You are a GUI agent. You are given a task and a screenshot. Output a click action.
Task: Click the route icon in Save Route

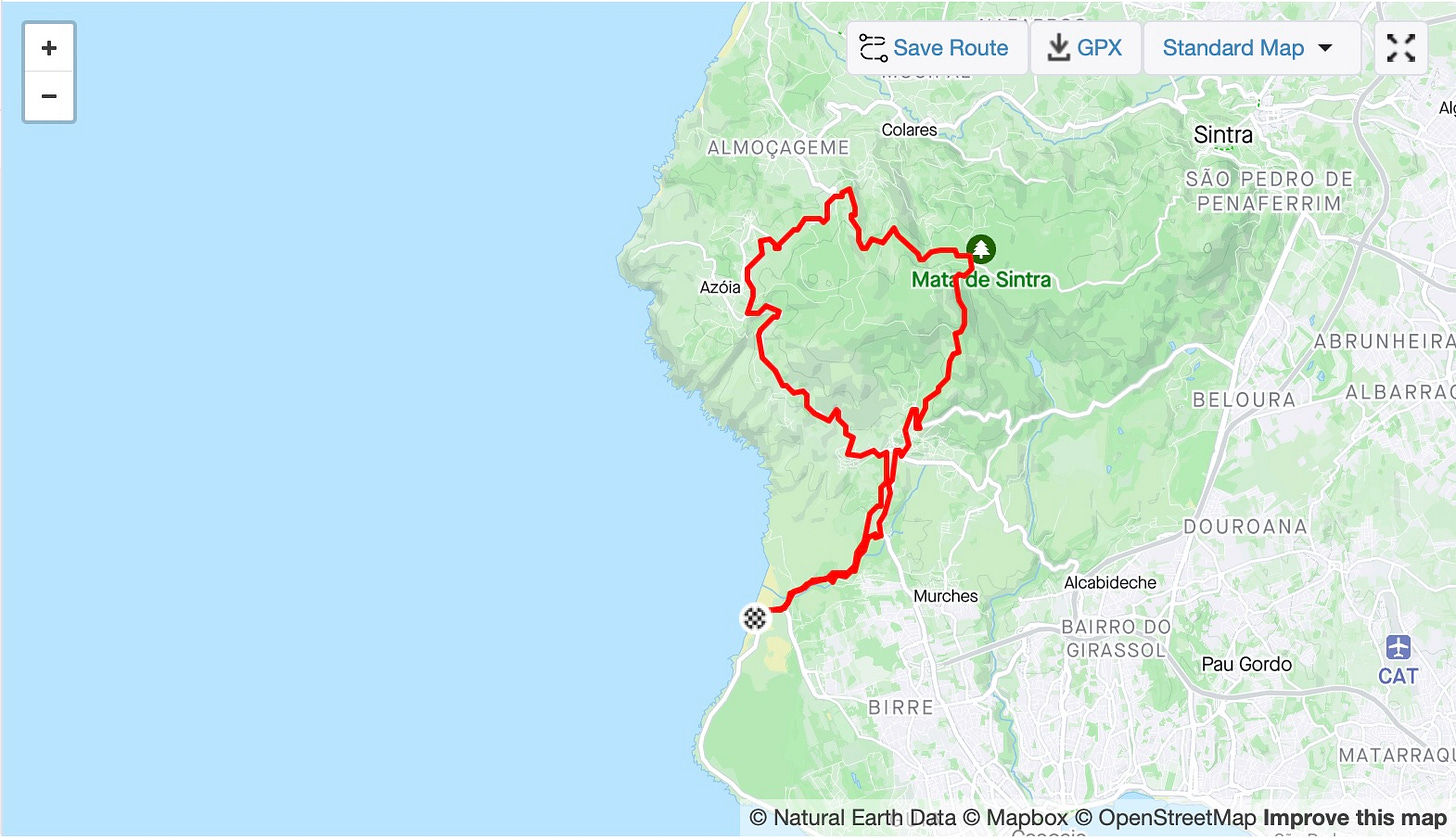pos(873,48)
